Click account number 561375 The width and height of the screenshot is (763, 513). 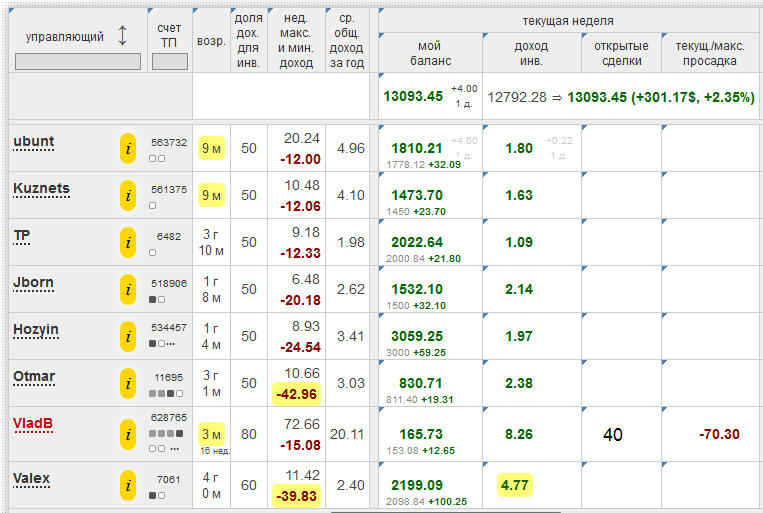pos(169,189)
